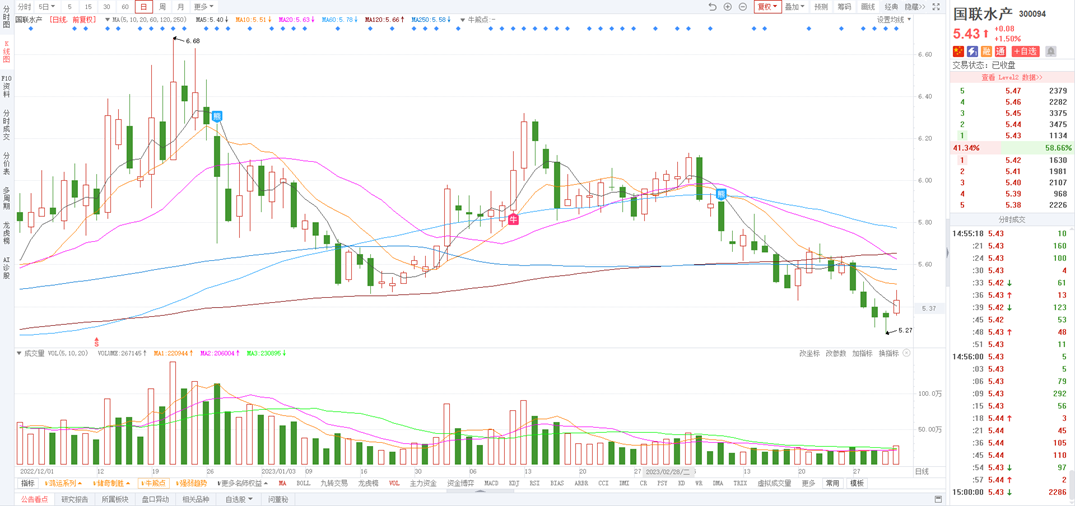
Task: Click the blue lightning bolt badge icon
Action: click(972, 51)
